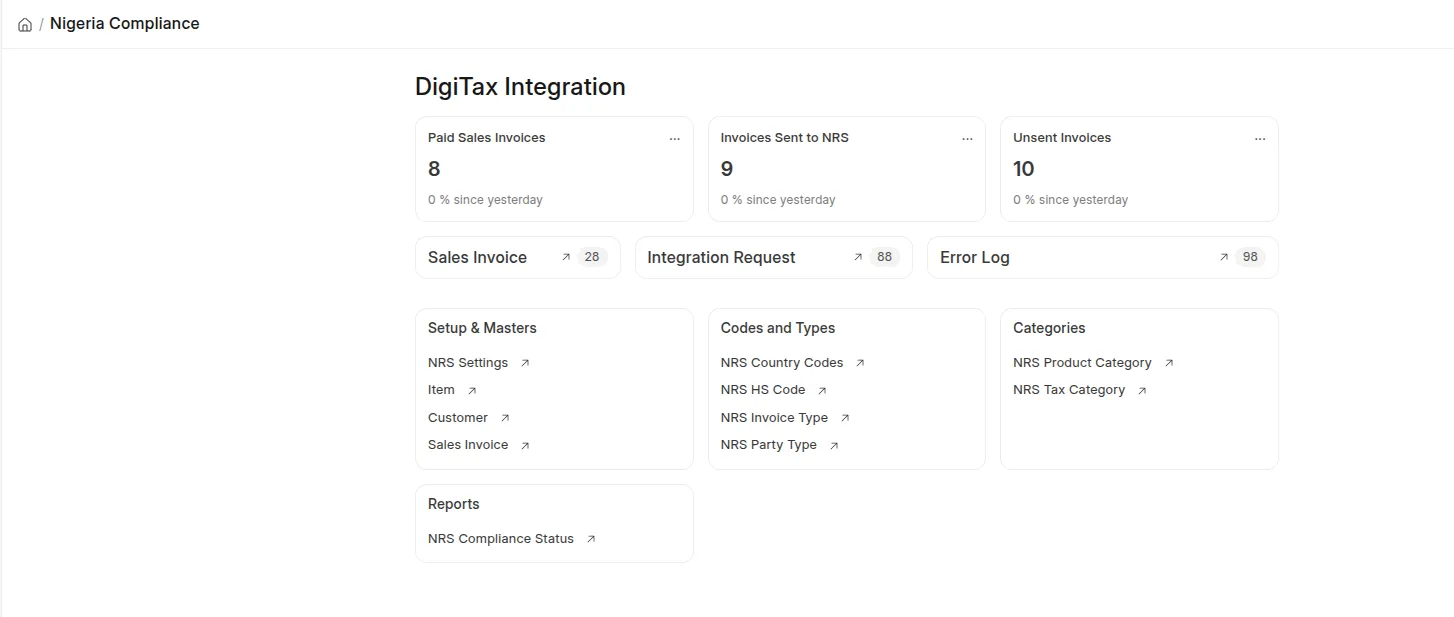Click the home icon in breadcrumb
The height and width of the screenshot is (617, 1454).
click(x=25, y=25)
